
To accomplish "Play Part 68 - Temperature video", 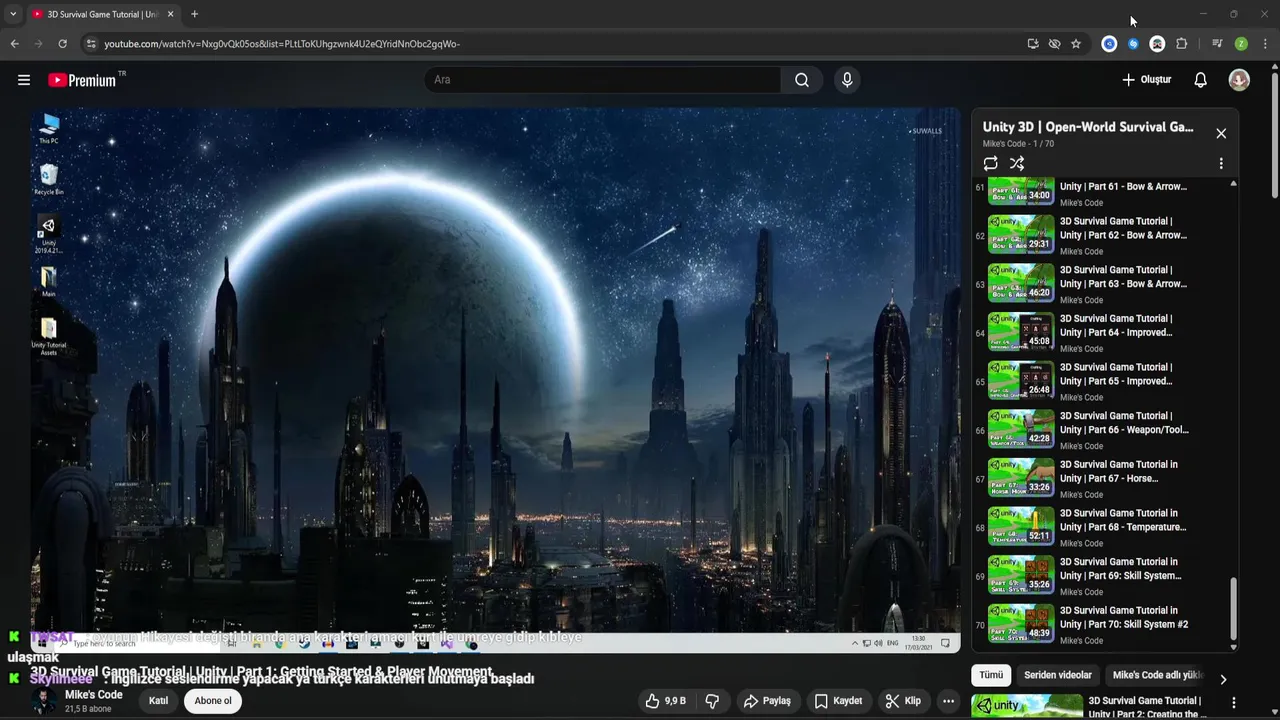I will pyautogui.click(x=1021, y=525).
